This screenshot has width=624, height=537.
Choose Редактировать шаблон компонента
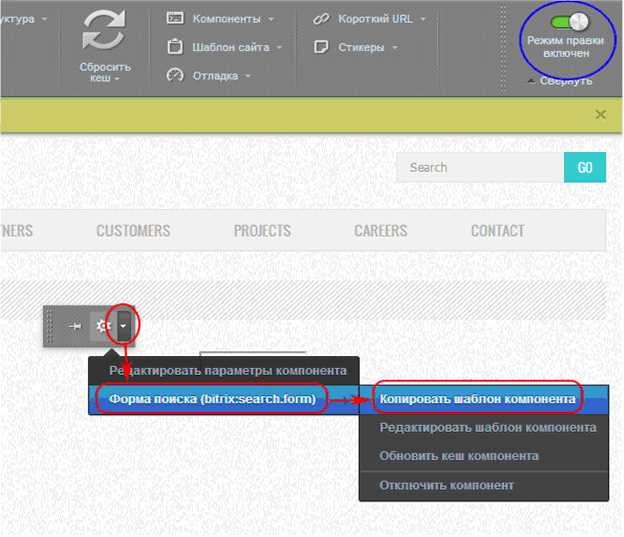[x=484, y=428]
